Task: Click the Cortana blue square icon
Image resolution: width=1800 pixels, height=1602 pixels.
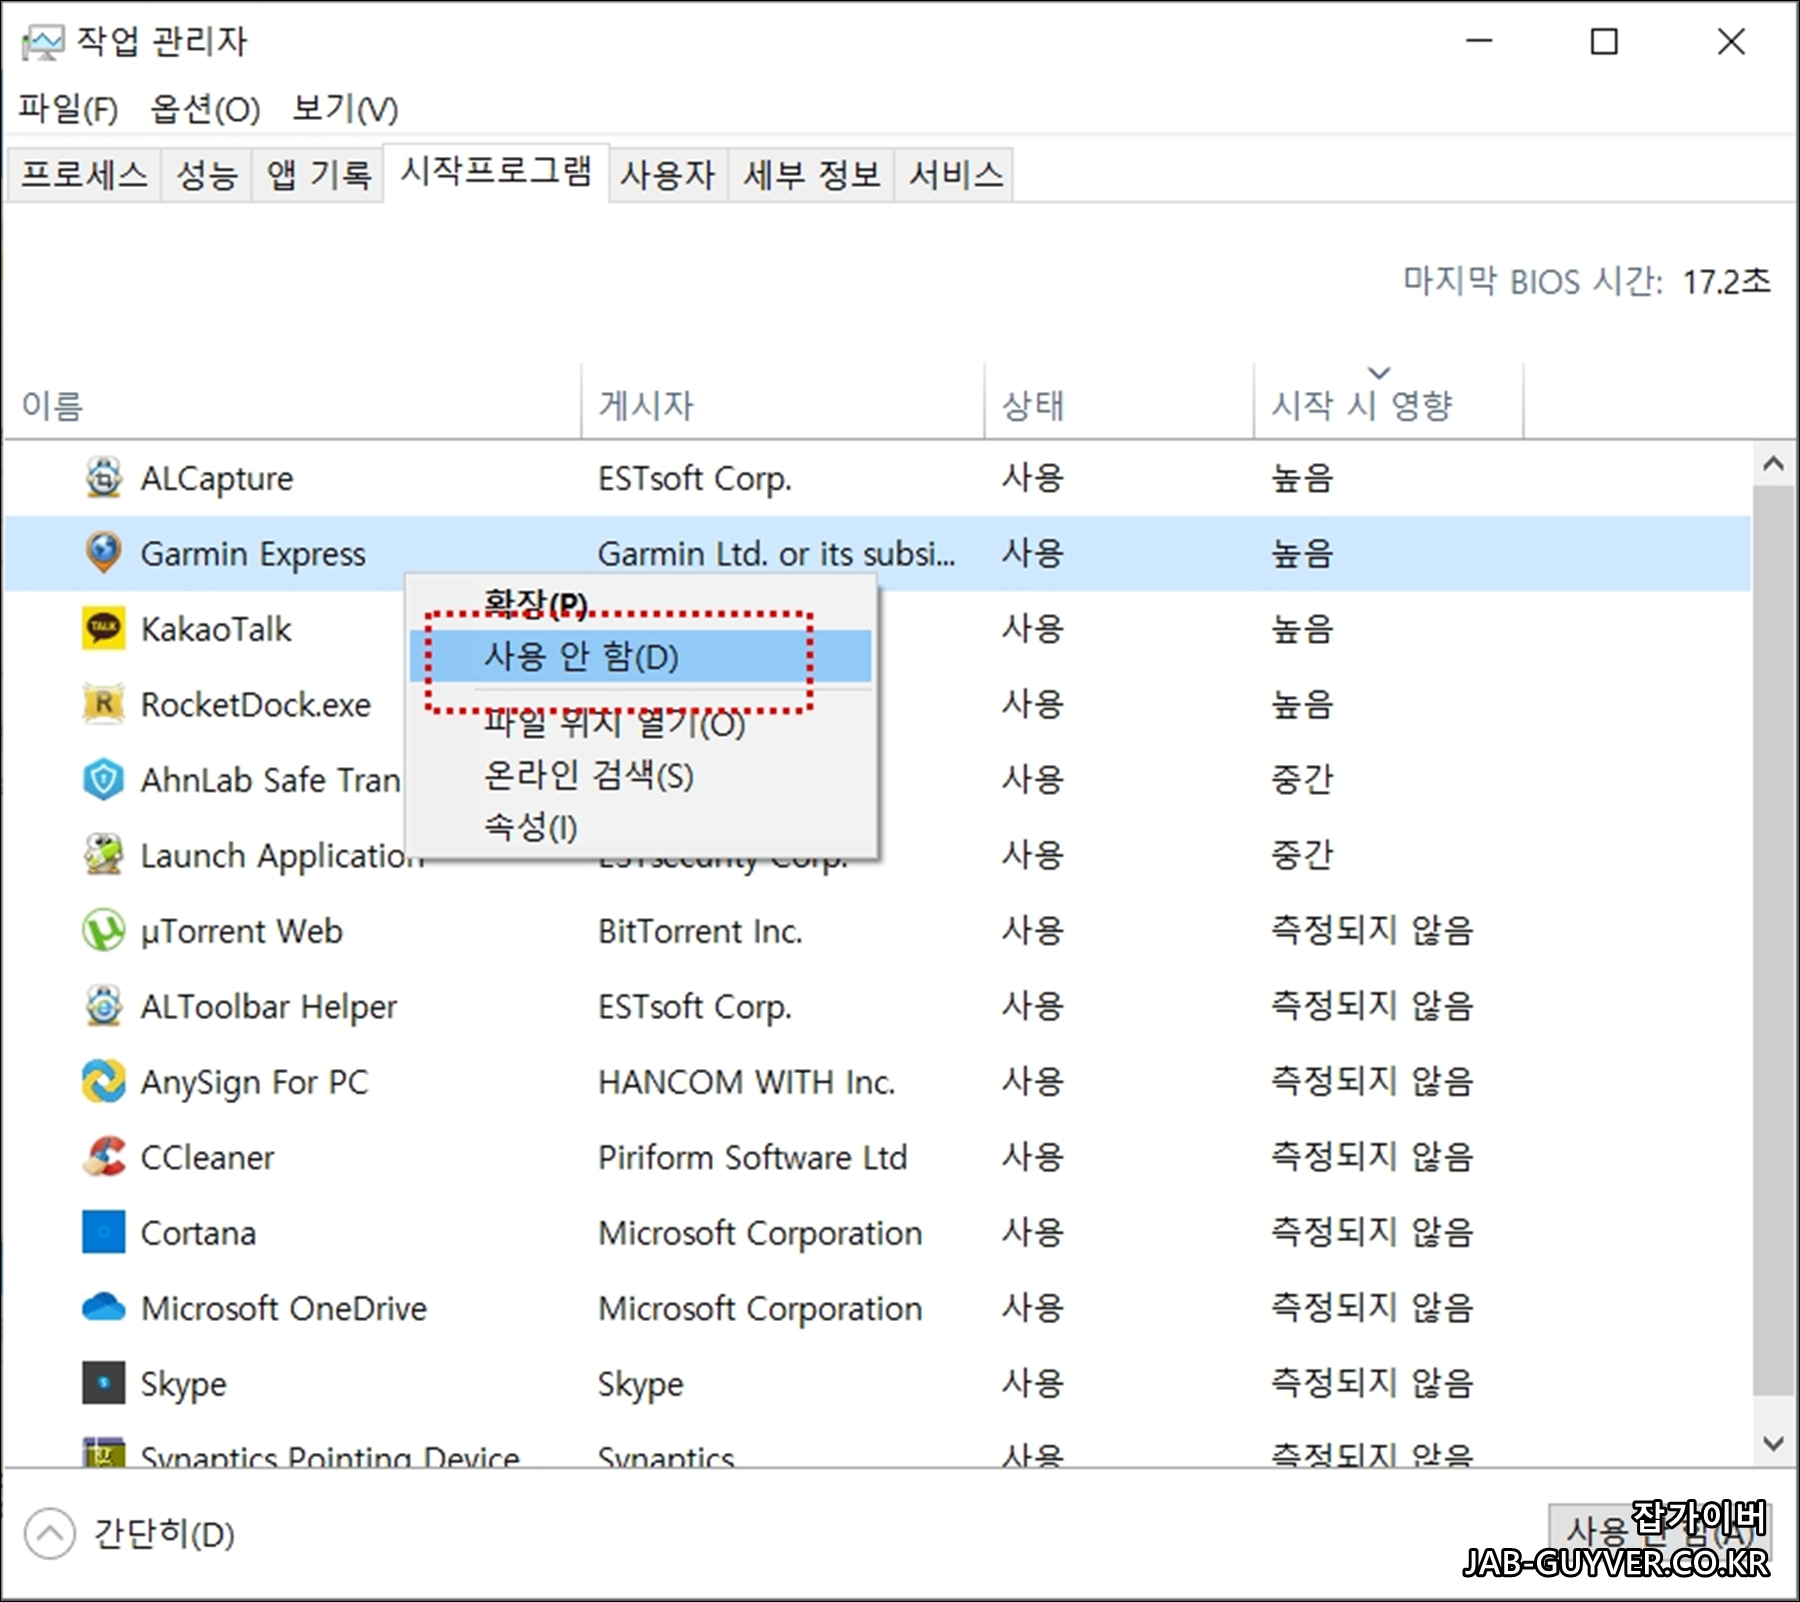Action: pos(104,1232)
